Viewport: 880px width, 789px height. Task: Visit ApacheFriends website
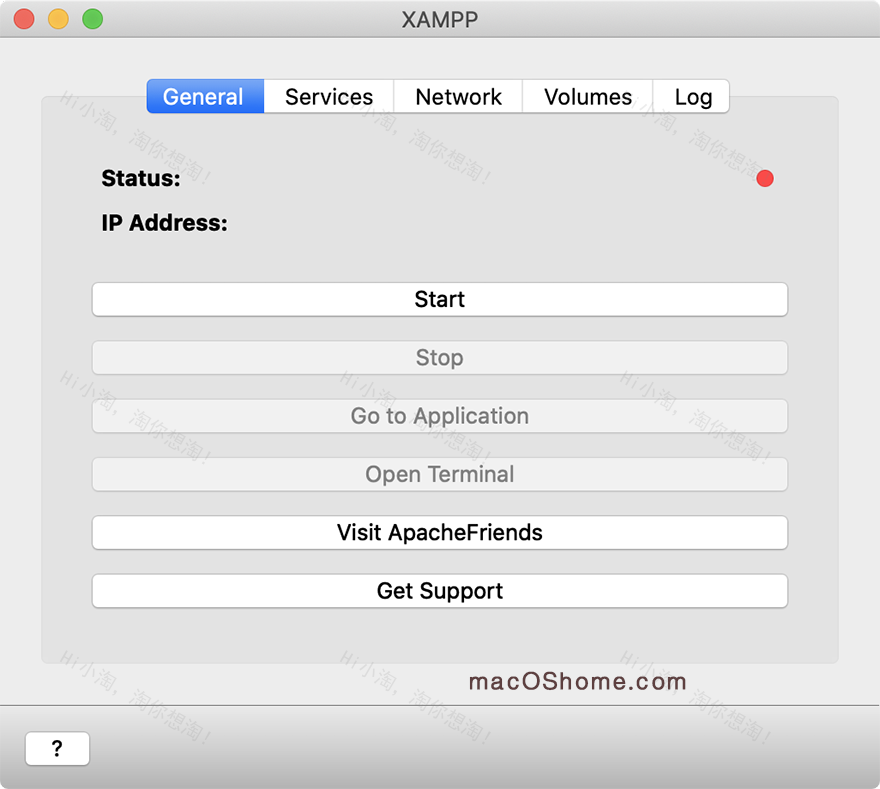(440, 532)
